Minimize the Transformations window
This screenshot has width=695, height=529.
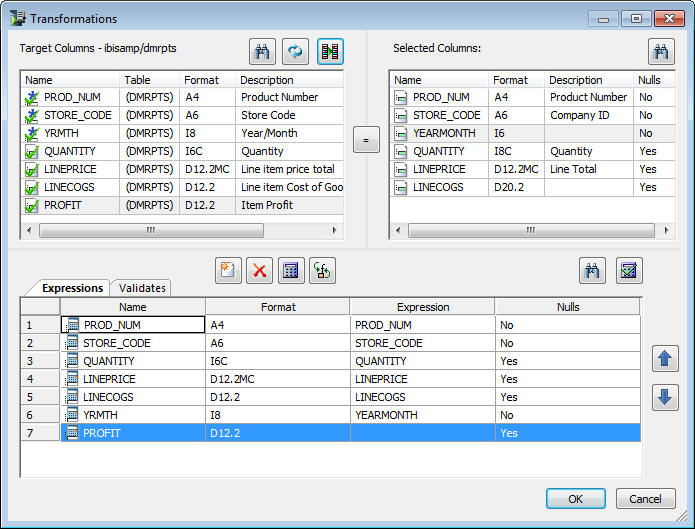[603, 19]
